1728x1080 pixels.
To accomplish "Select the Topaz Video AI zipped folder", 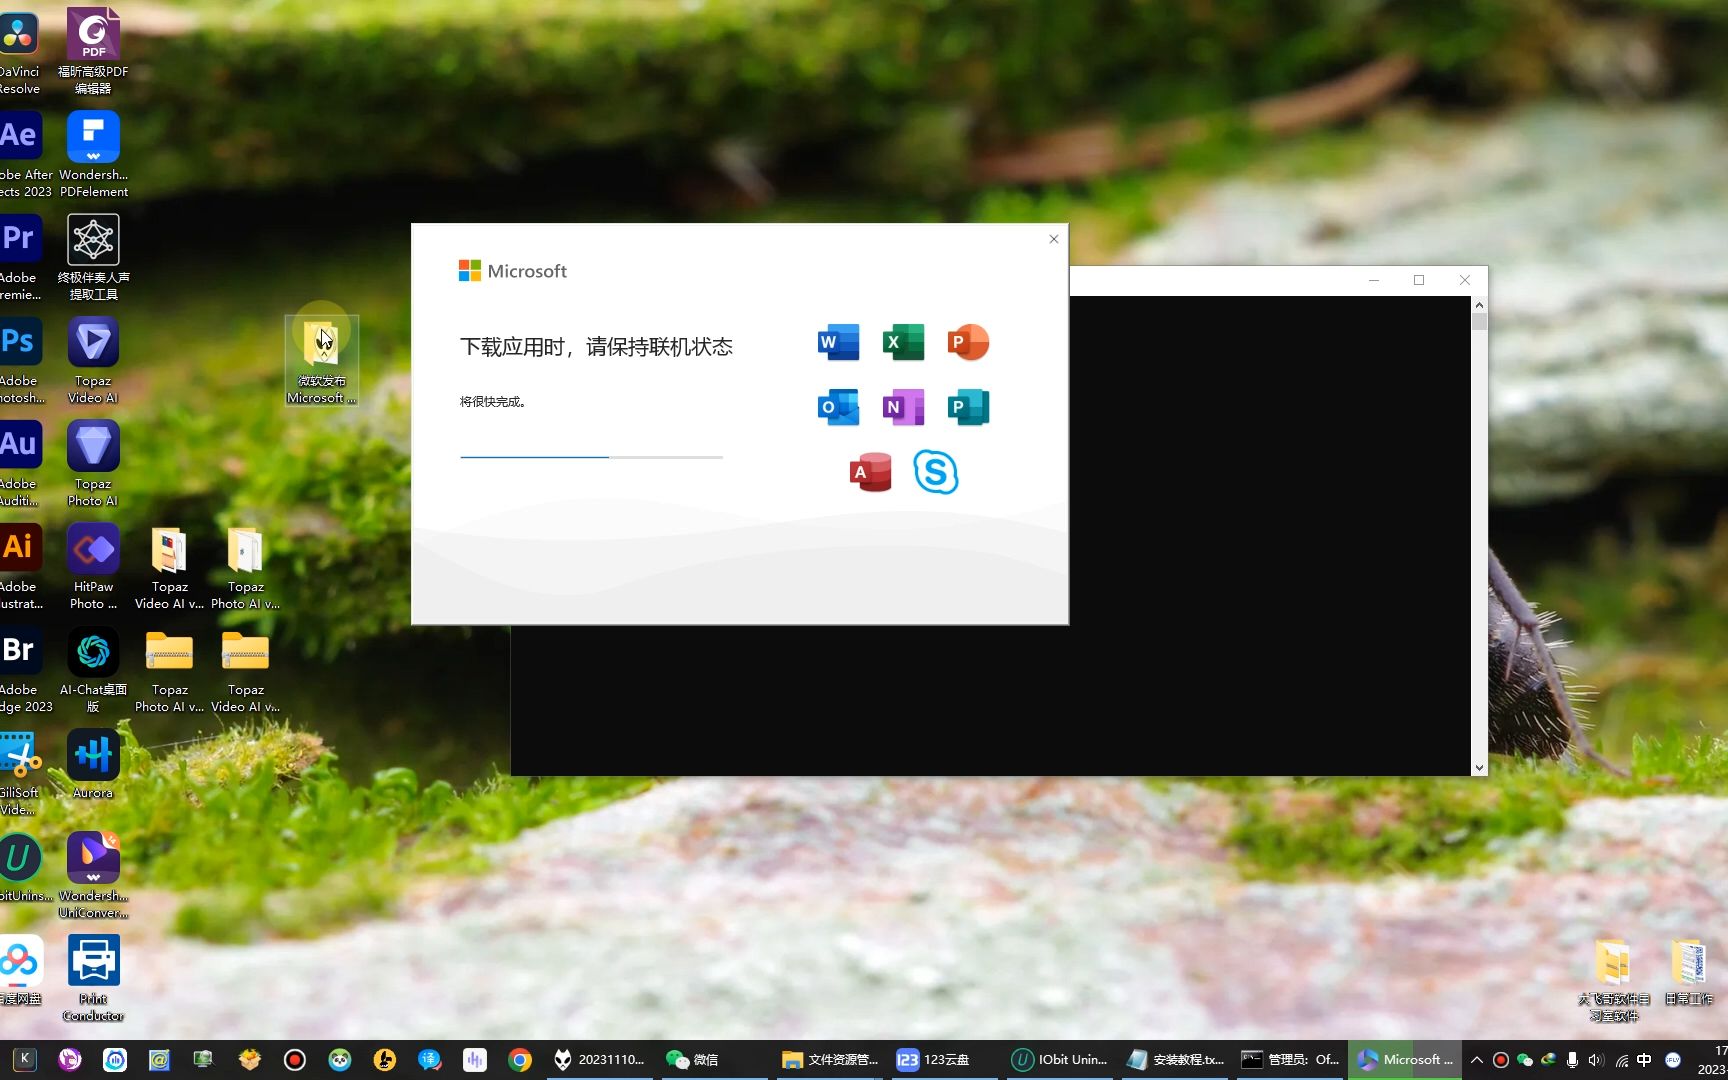I will click(245, 669).
